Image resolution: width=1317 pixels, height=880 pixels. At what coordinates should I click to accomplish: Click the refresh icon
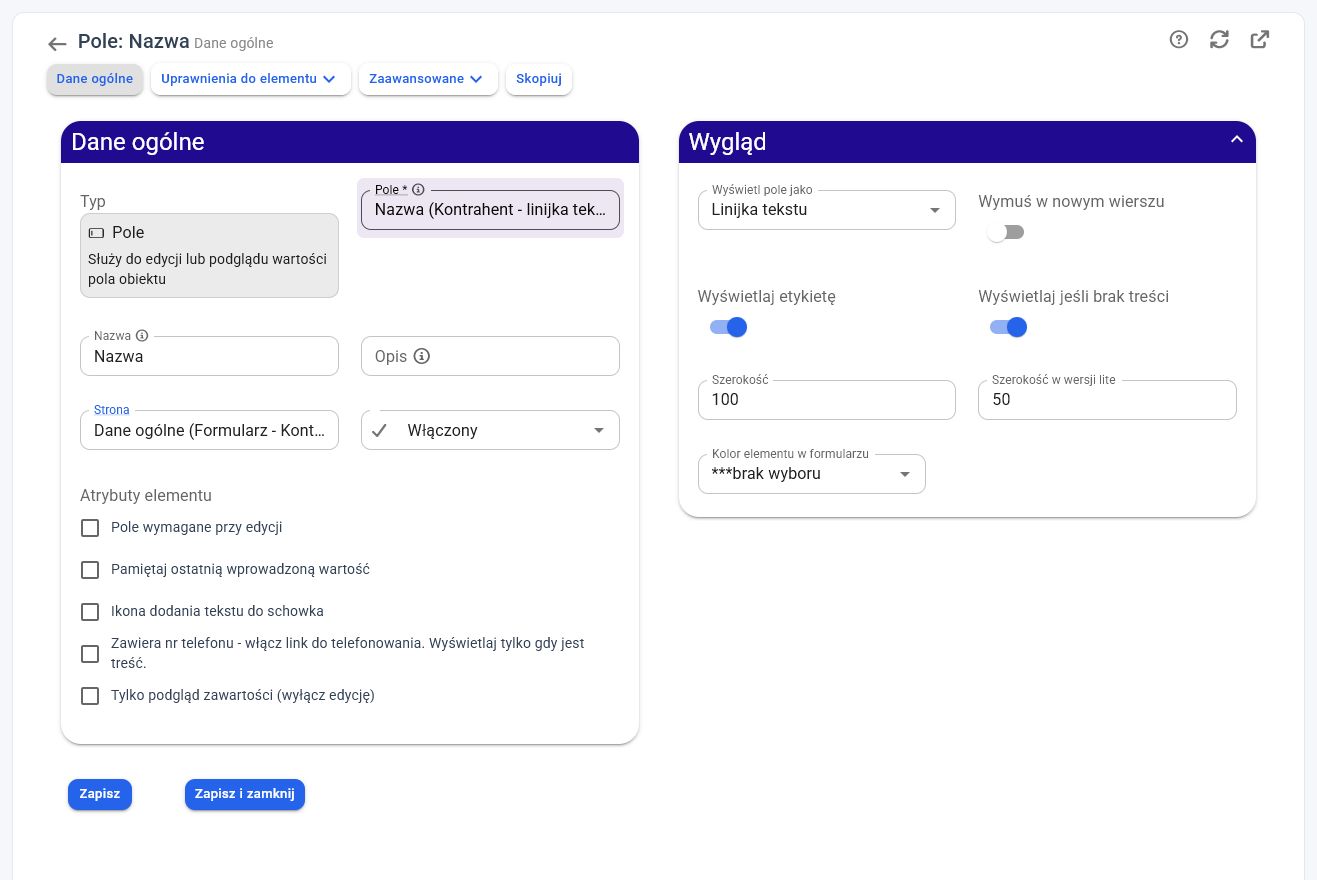pyautogui.click(x=1219, y=40)
